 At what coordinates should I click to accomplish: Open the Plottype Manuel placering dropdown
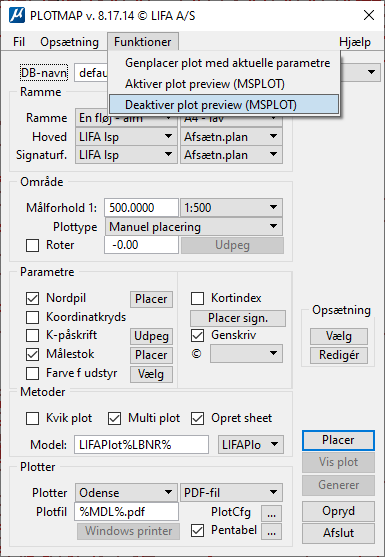[x=194, y=227]
